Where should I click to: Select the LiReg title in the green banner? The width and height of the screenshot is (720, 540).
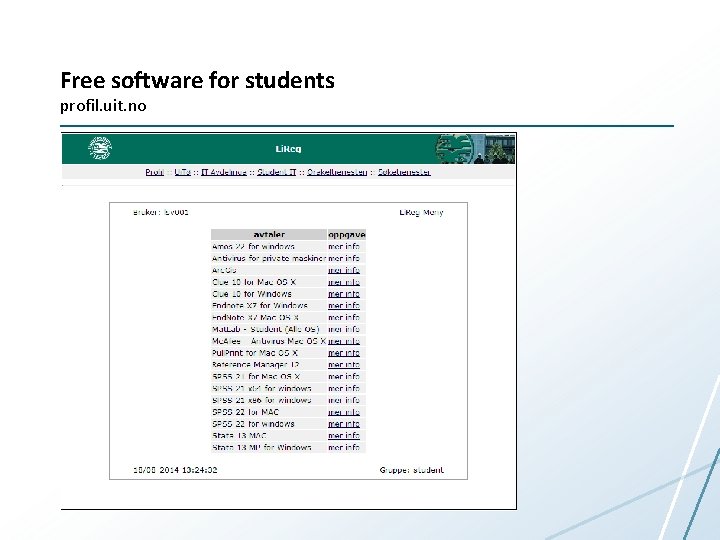pos(288,149)
